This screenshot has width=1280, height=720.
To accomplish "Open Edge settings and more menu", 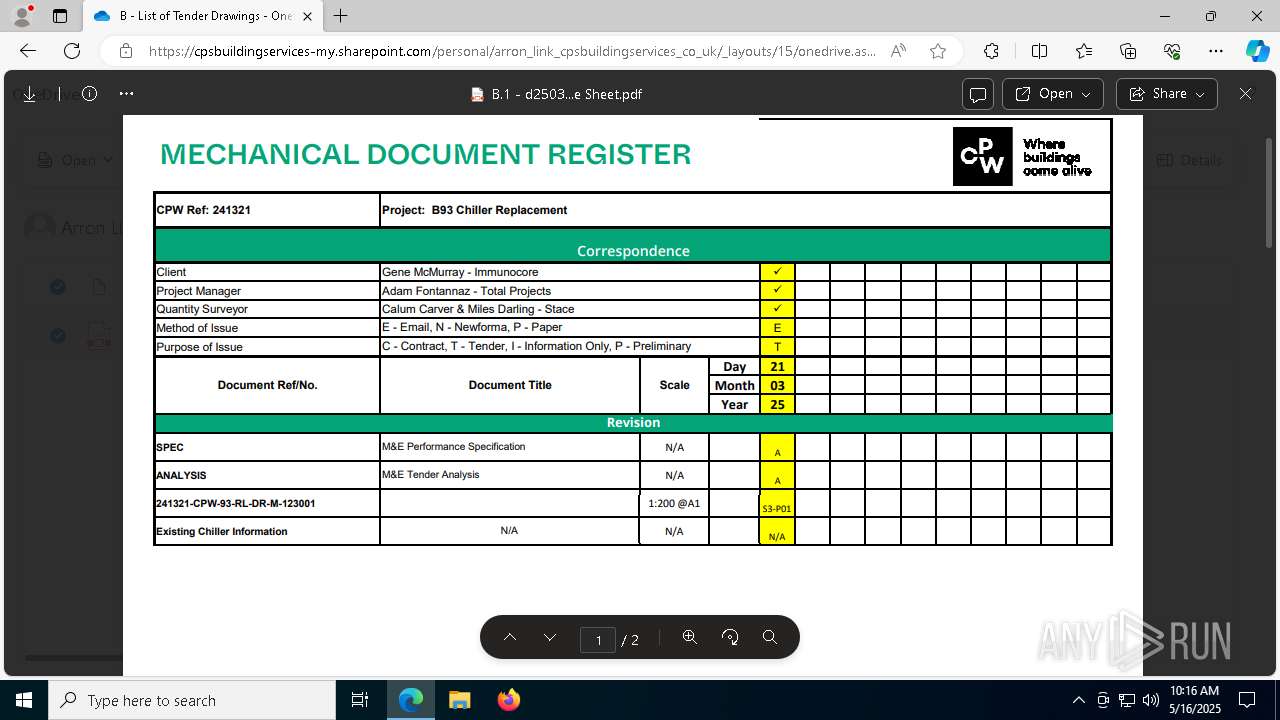I will [1216, 51].
